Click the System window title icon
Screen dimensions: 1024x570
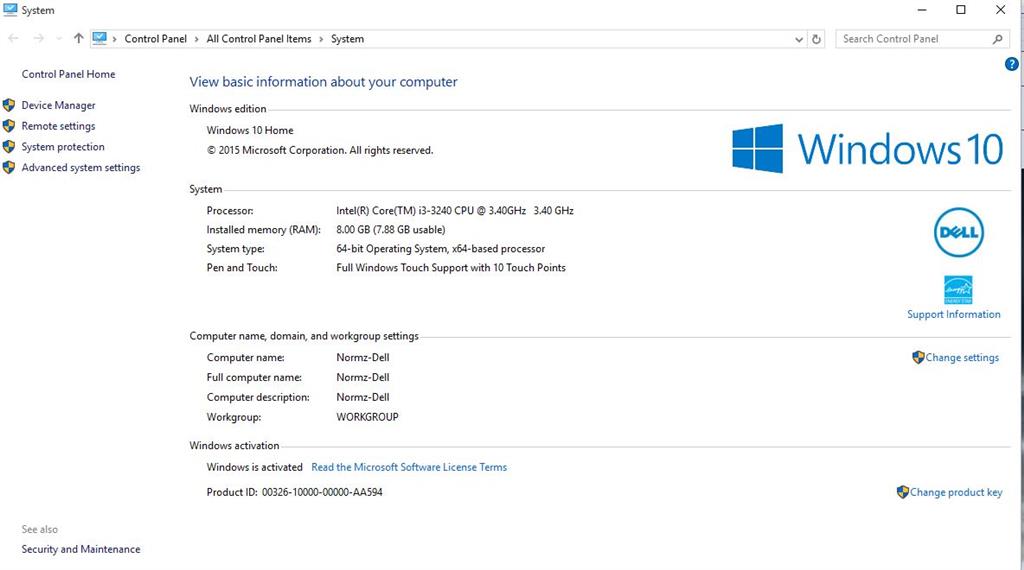10,10
